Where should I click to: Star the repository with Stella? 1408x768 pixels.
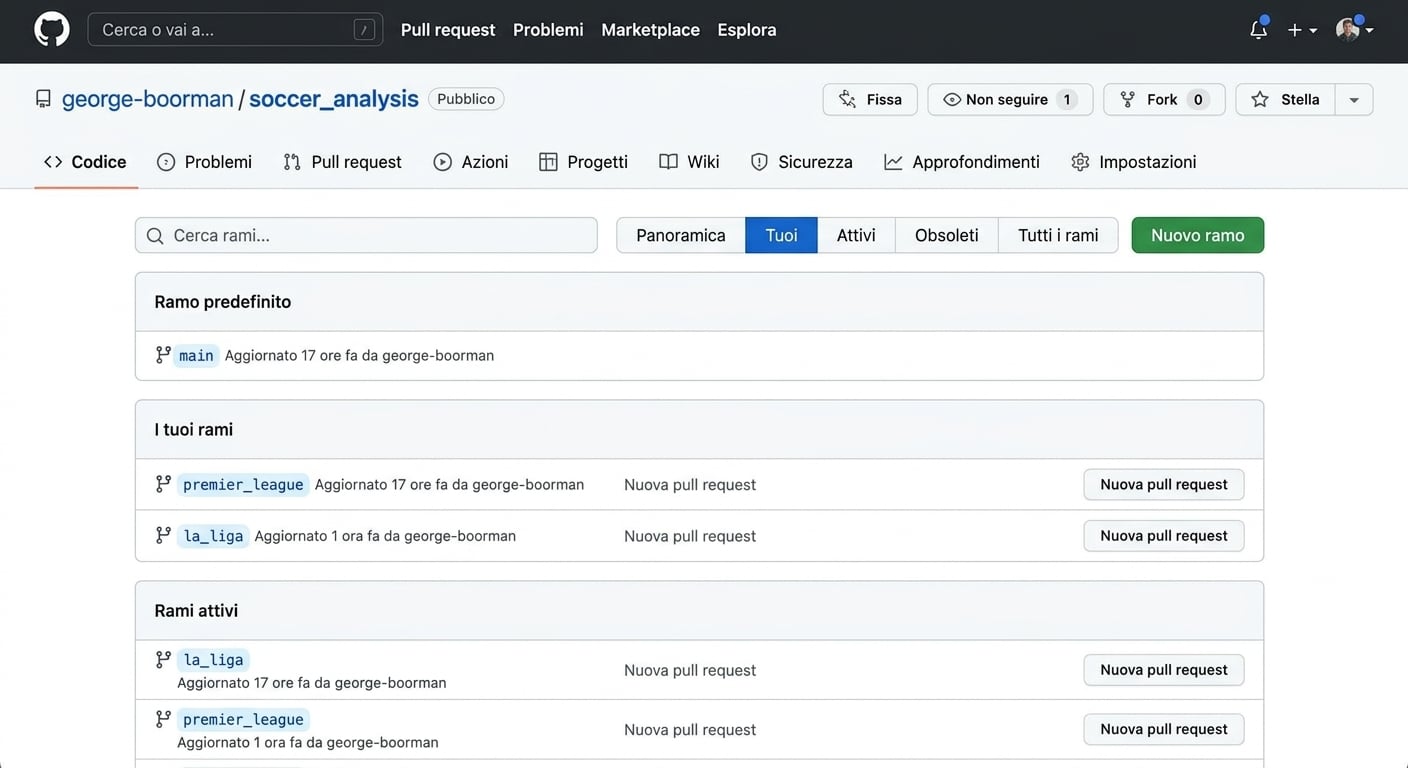[x=1286, y=99]
